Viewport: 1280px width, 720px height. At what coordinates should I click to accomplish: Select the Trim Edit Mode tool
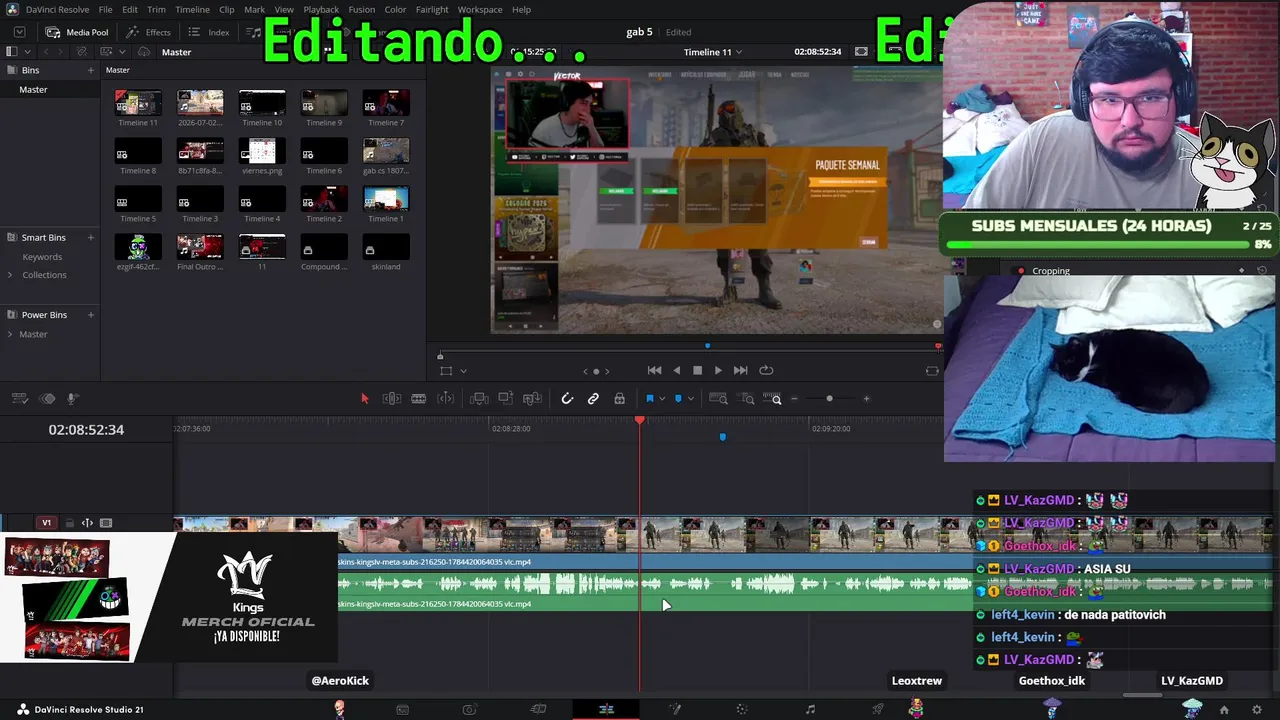click(391, 399)
